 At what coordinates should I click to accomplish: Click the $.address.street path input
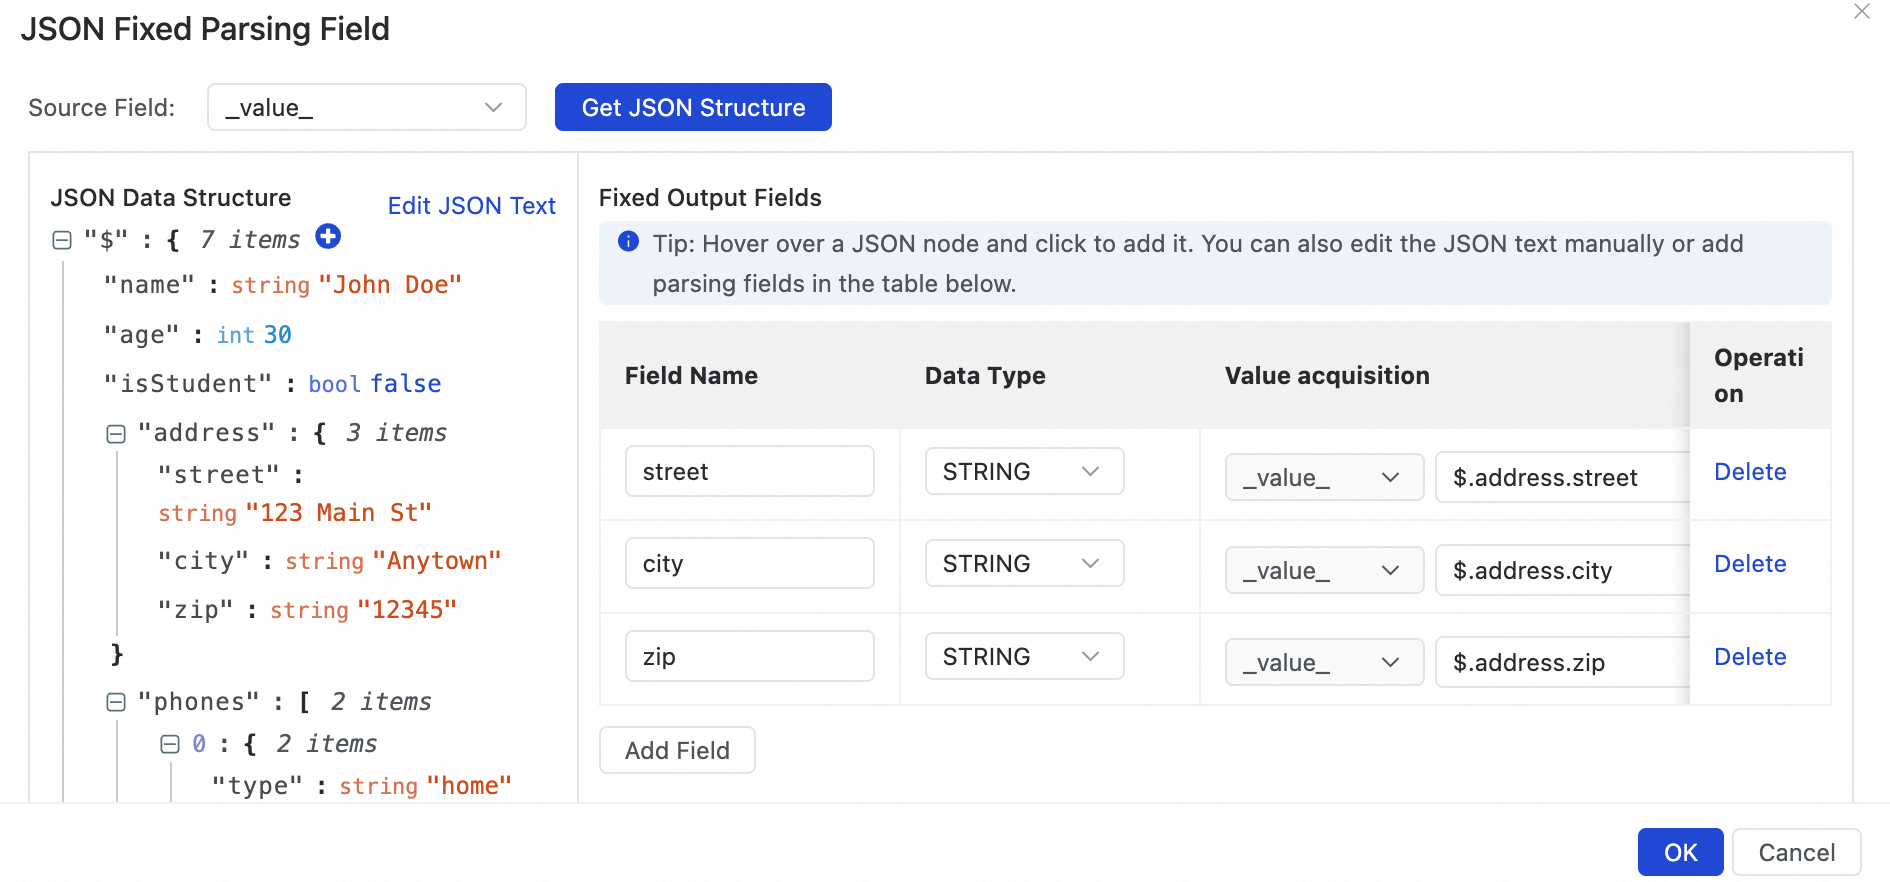(1560, 477)
